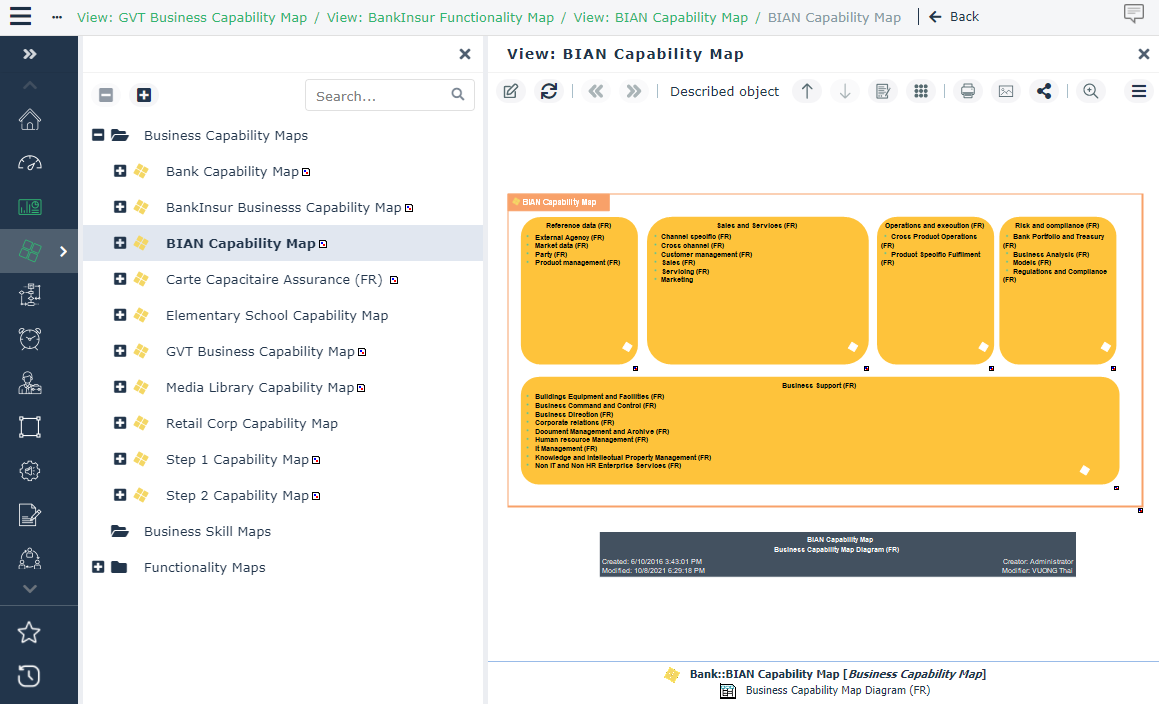Screen dimensions: 1159x704
Task: Open history clock icon in sidebar
Action: tap(29, 676)
